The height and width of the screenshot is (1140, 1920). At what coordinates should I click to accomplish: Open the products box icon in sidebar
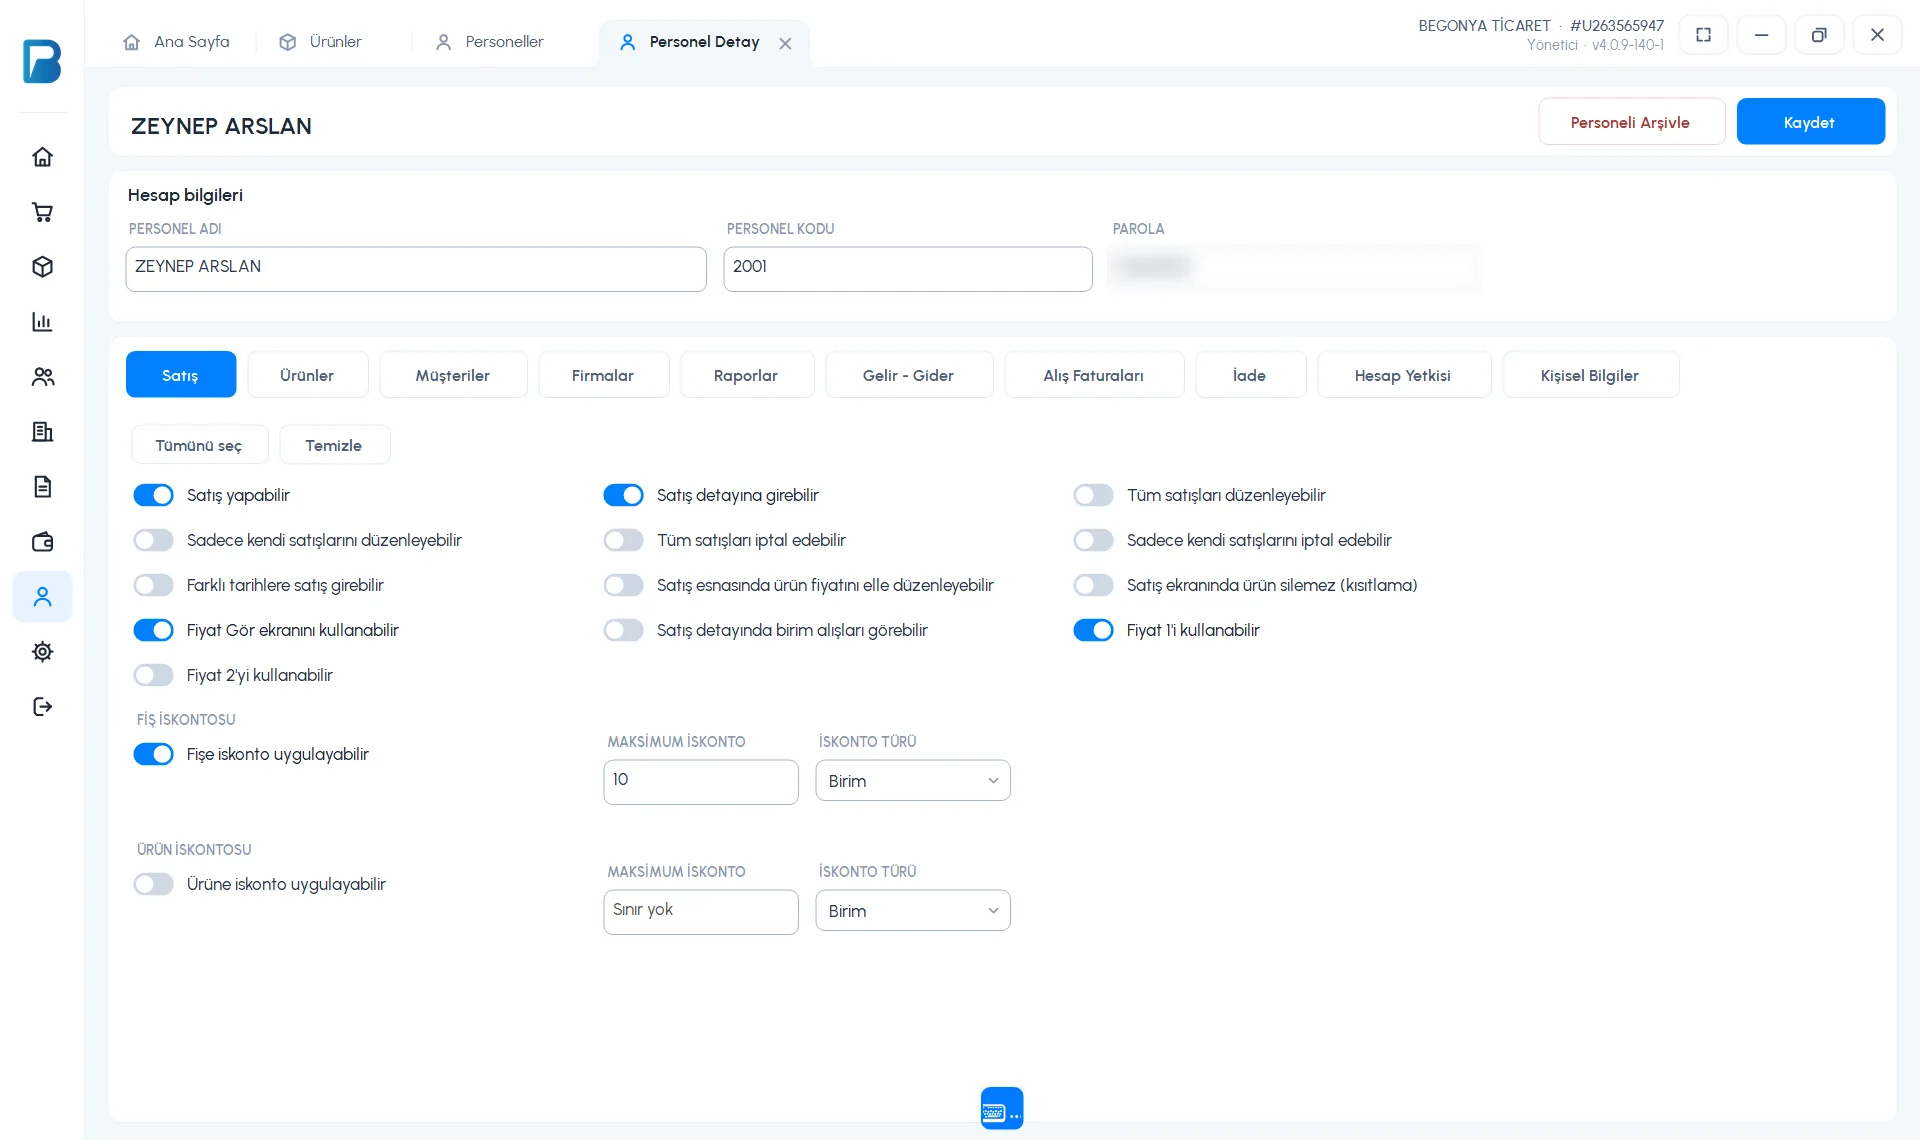coord(42,267)
